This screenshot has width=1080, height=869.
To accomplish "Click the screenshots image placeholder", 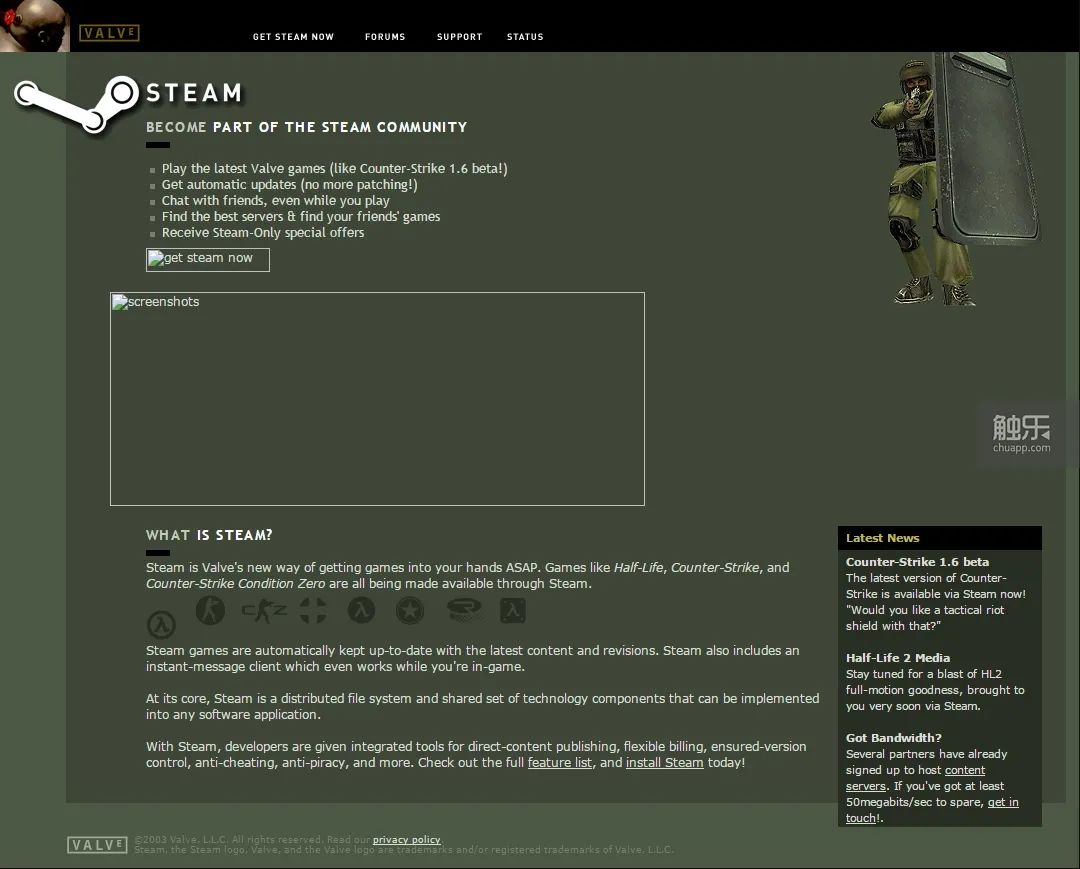I will click(377, 399).
